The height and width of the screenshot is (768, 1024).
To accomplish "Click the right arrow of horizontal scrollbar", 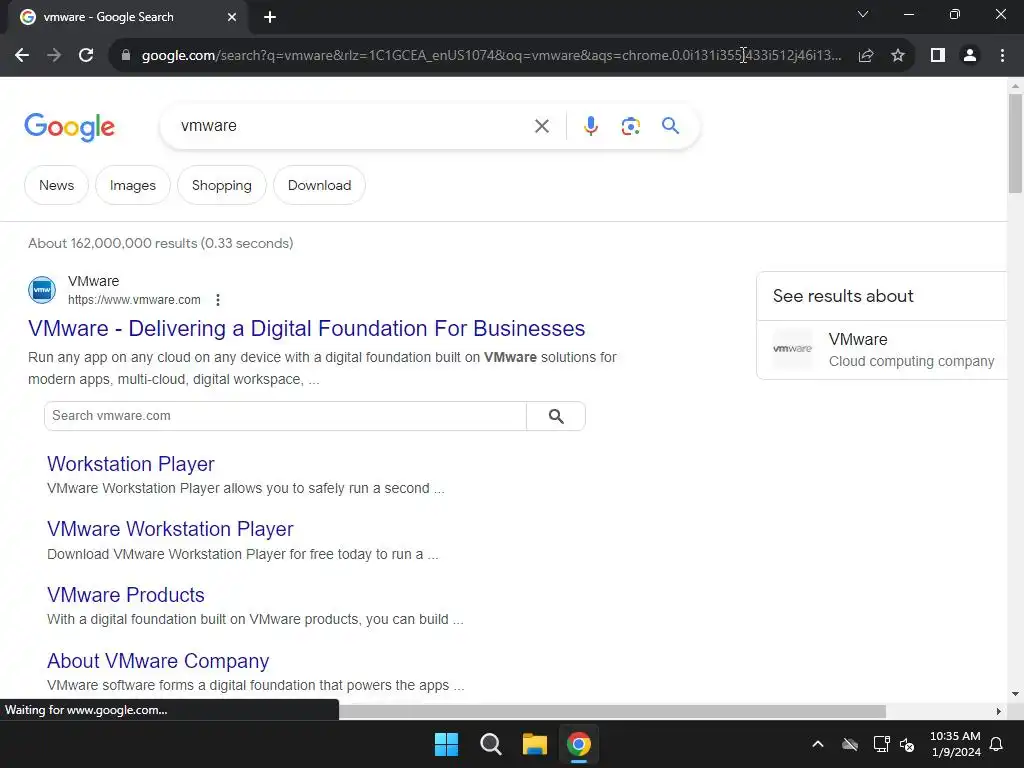I will 999,711.
